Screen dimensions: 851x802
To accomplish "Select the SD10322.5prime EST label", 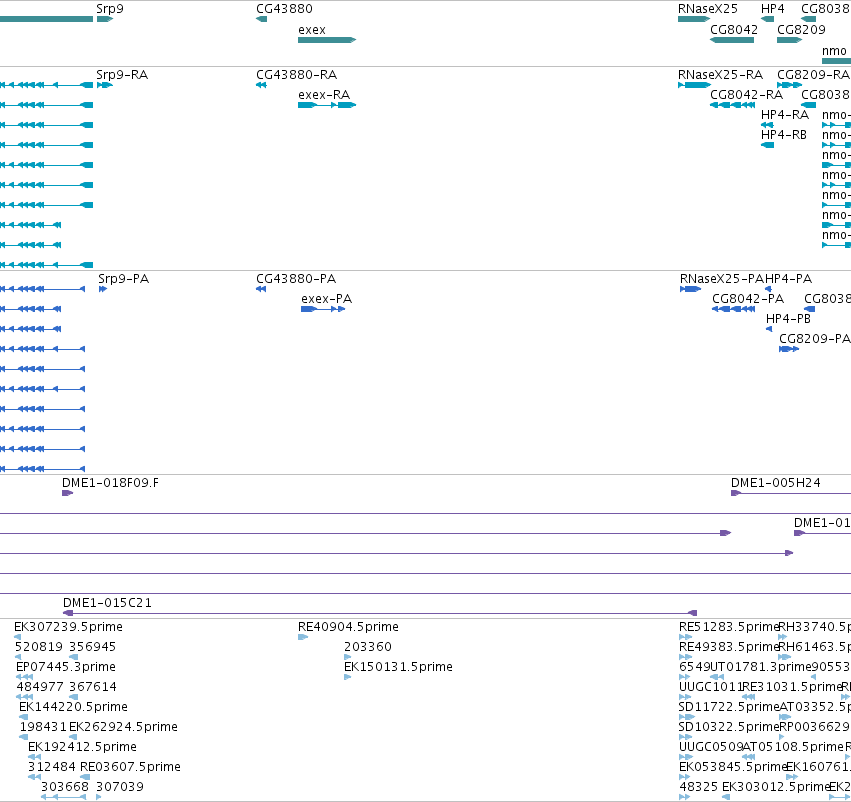I will [729, 727].
